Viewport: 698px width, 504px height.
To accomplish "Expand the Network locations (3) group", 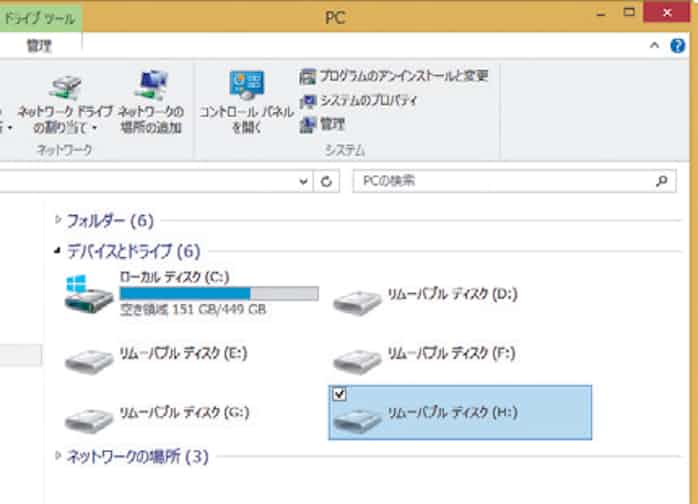I will 59,457.
